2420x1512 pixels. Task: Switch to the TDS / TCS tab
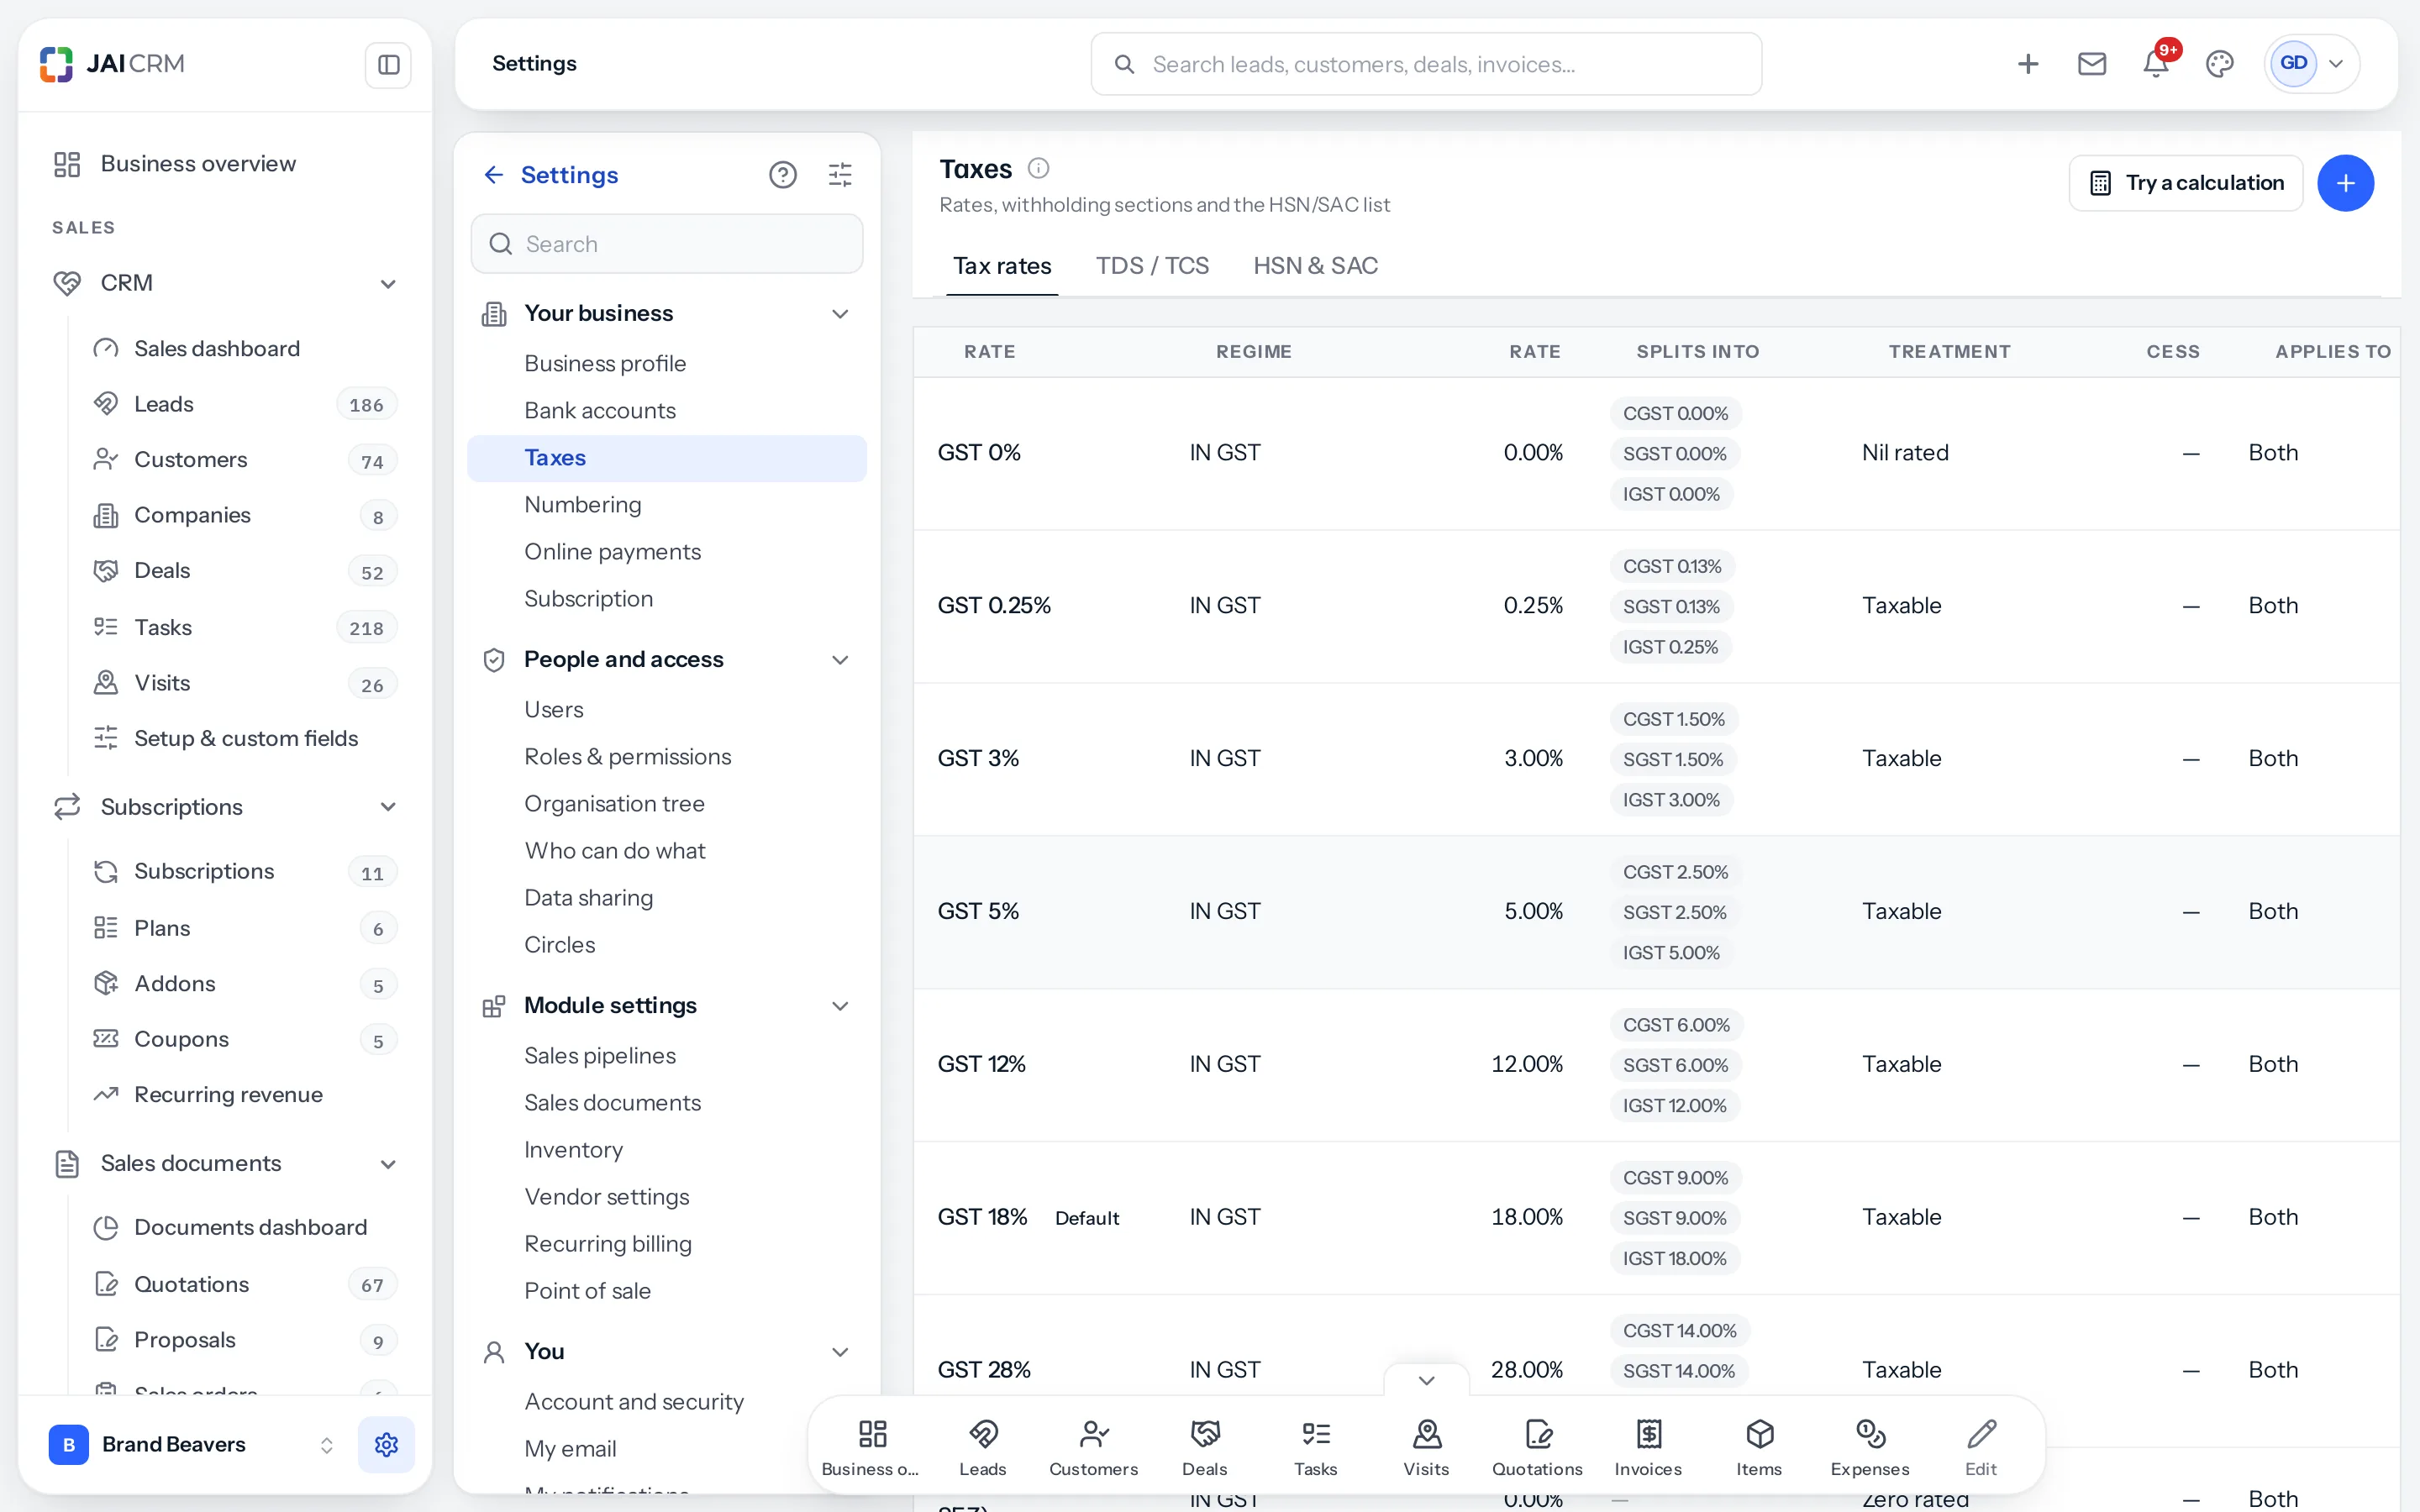click(x=1152, y=266)
